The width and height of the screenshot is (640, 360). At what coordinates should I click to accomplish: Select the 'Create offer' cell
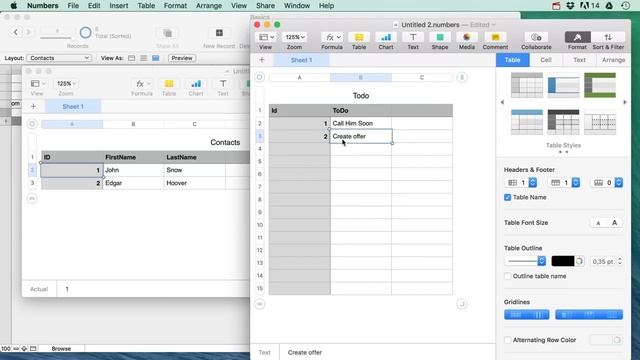(x=361, y=136)
